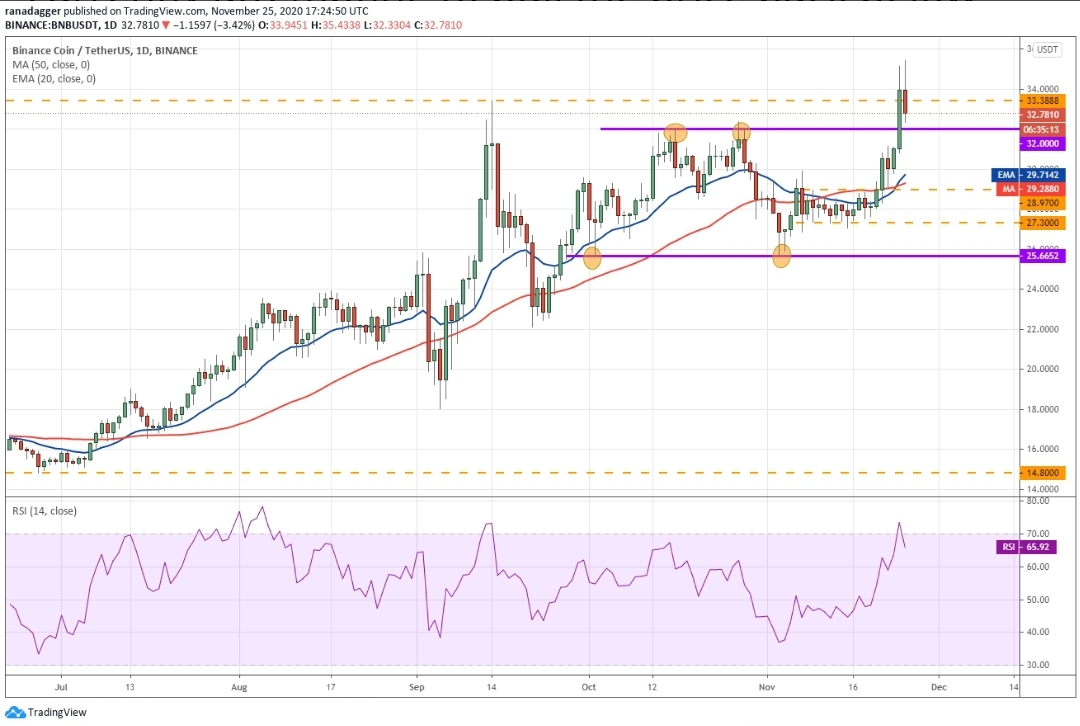The width and height of the screenshot is (1080, 726).
Task: Click the 20.0000 tick on the price axis
Action: coord(1043,369)
